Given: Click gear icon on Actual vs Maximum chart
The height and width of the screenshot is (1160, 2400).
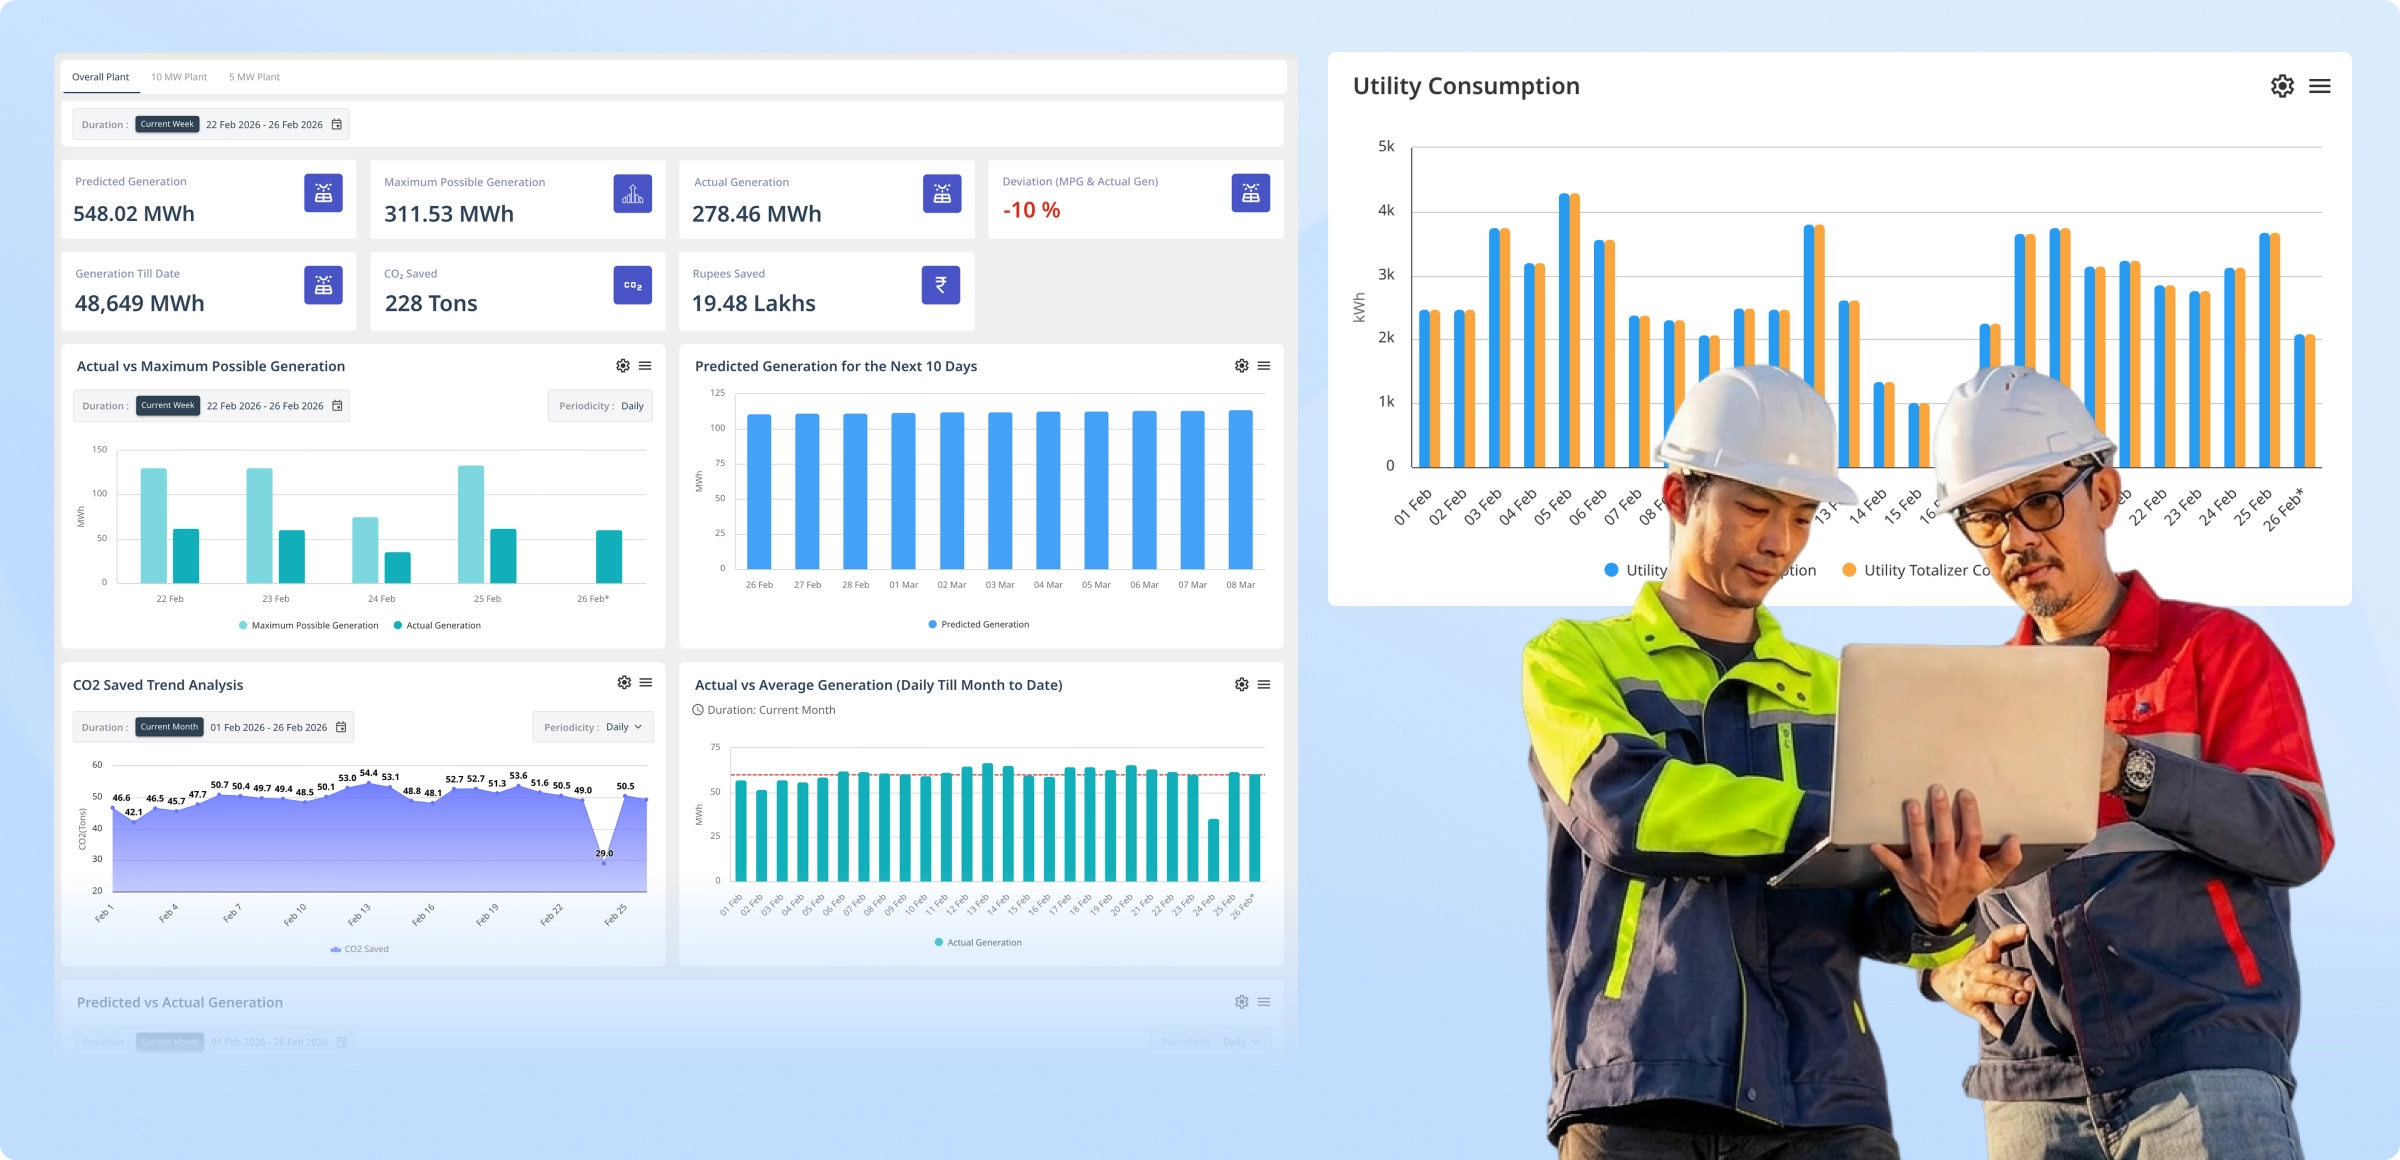Looking at the screenshot, I should (x=623, y=366).
